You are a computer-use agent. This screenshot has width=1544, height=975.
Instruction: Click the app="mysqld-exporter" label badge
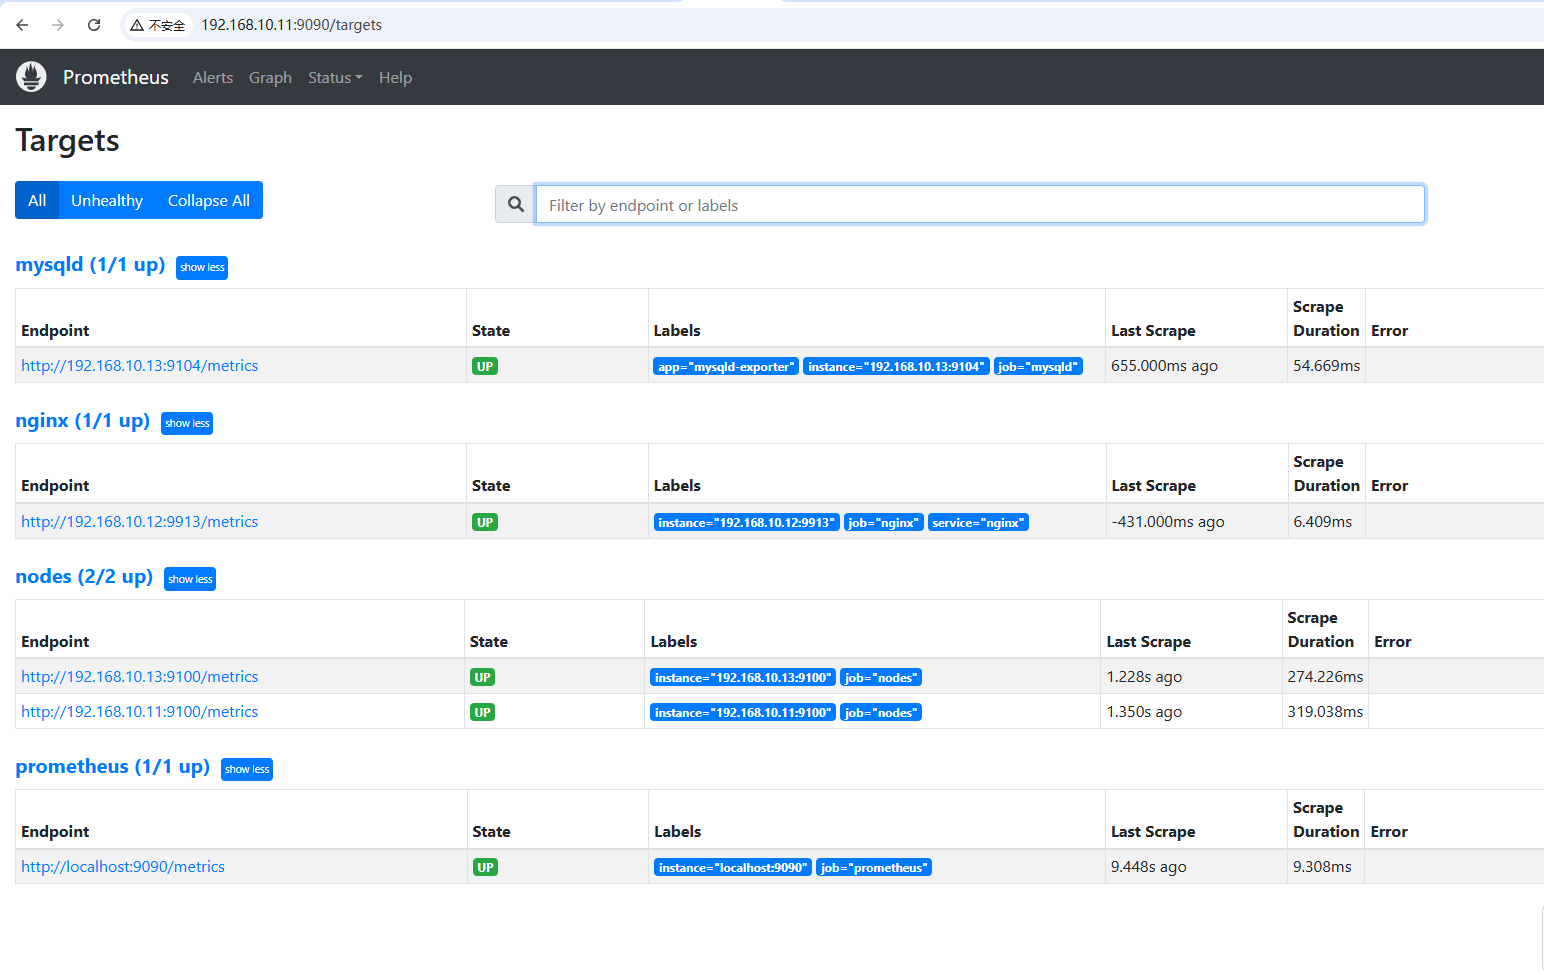click(x=726, y=367)
